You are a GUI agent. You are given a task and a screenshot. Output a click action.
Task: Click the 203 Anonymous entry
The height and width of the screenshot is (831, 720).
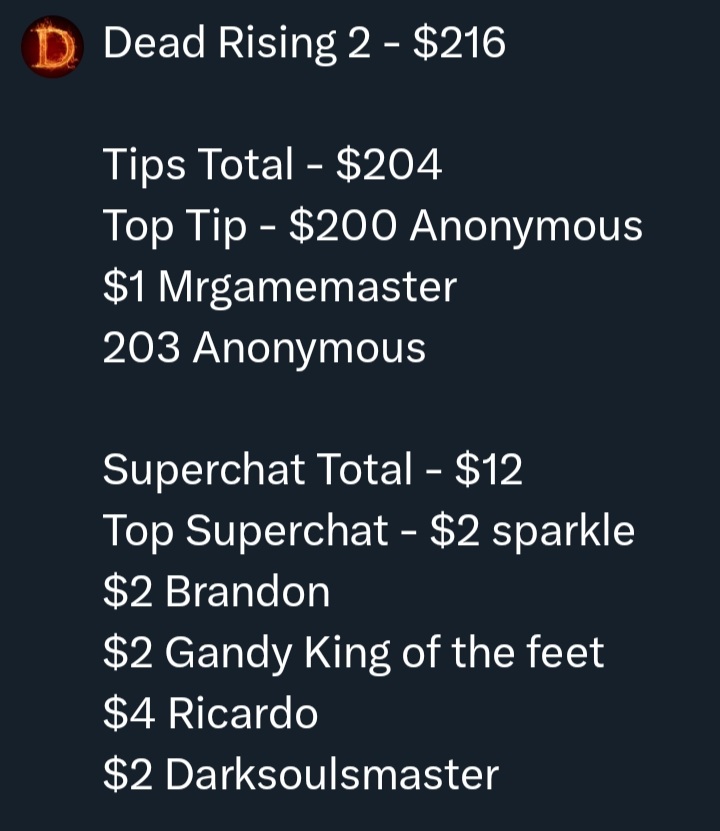(x=264, y=348)
